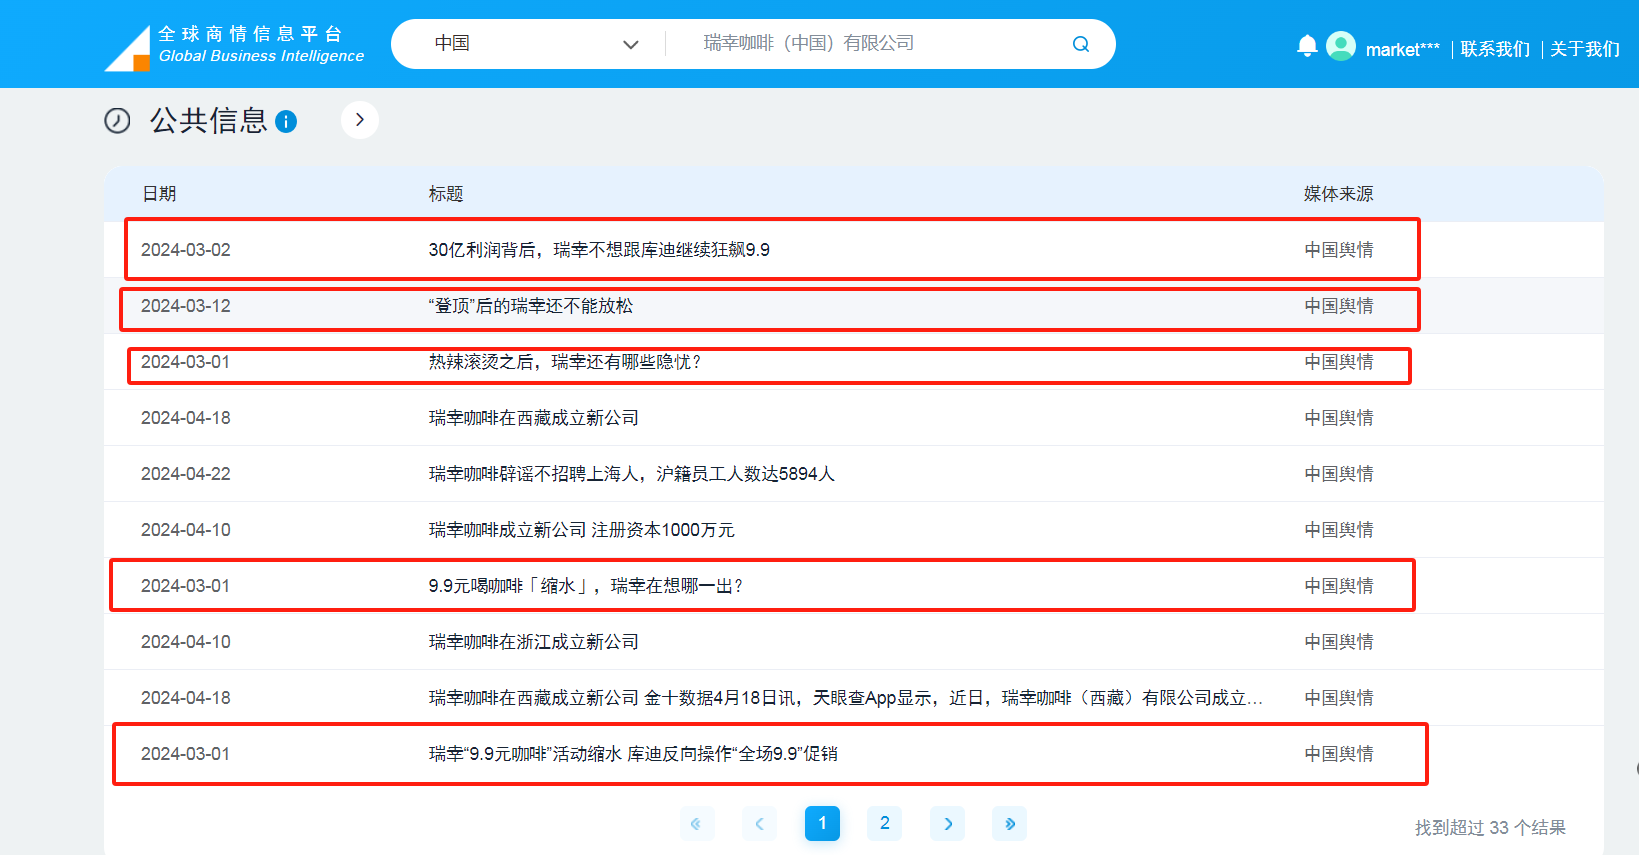The width and height of the screenshot is (1639, 855).
Task: Click the clock icon beside 公共信息
Action: tap(117, 121)
